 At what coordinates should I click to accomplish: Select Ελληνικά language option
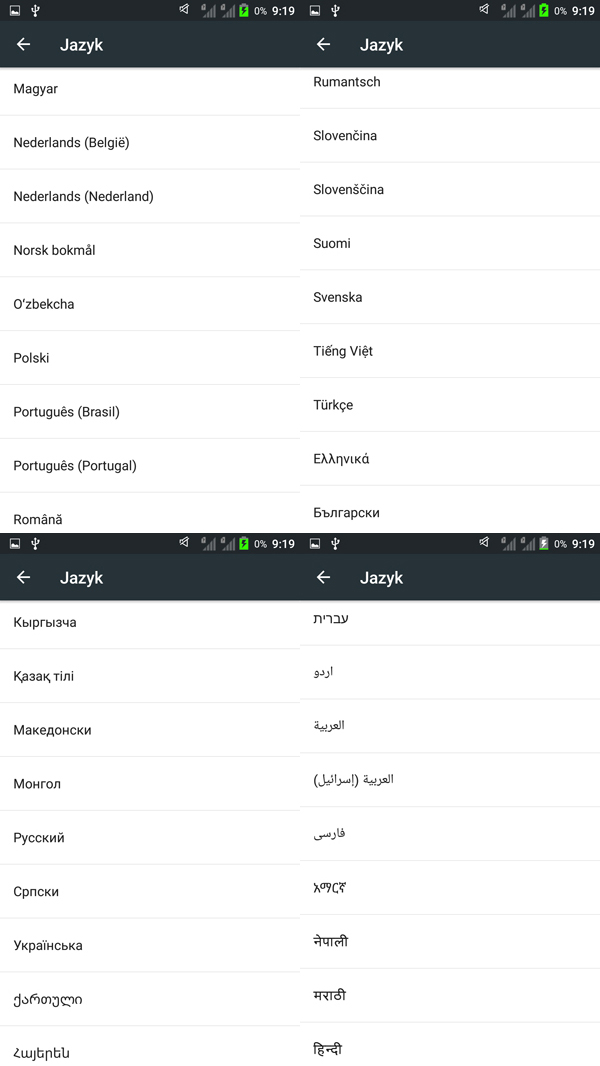450,459
